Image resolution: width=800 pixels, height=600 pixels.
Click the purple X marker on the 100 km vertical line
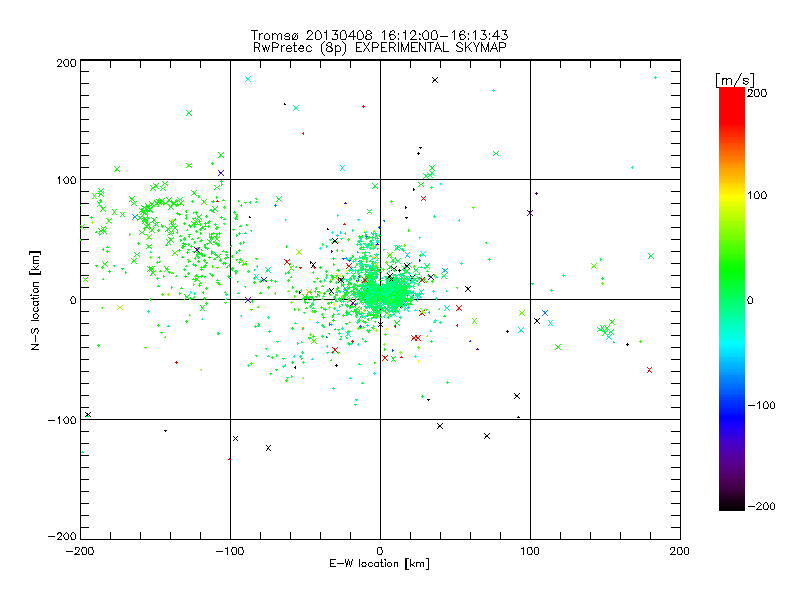[x=530, y=213]
